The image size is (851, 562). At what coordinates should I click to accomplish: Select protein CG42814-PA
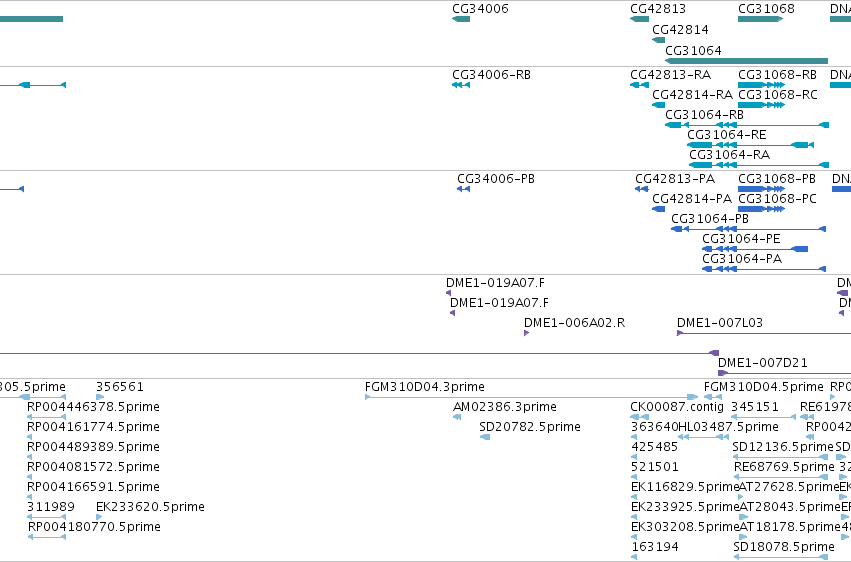692,199
